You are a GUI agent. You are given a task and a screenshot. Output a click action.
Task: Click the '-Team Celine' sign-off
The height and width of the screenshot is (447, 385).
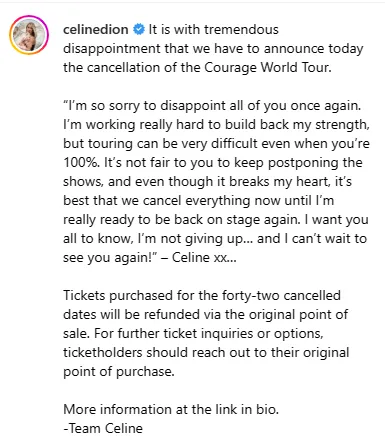coord(103,428)
